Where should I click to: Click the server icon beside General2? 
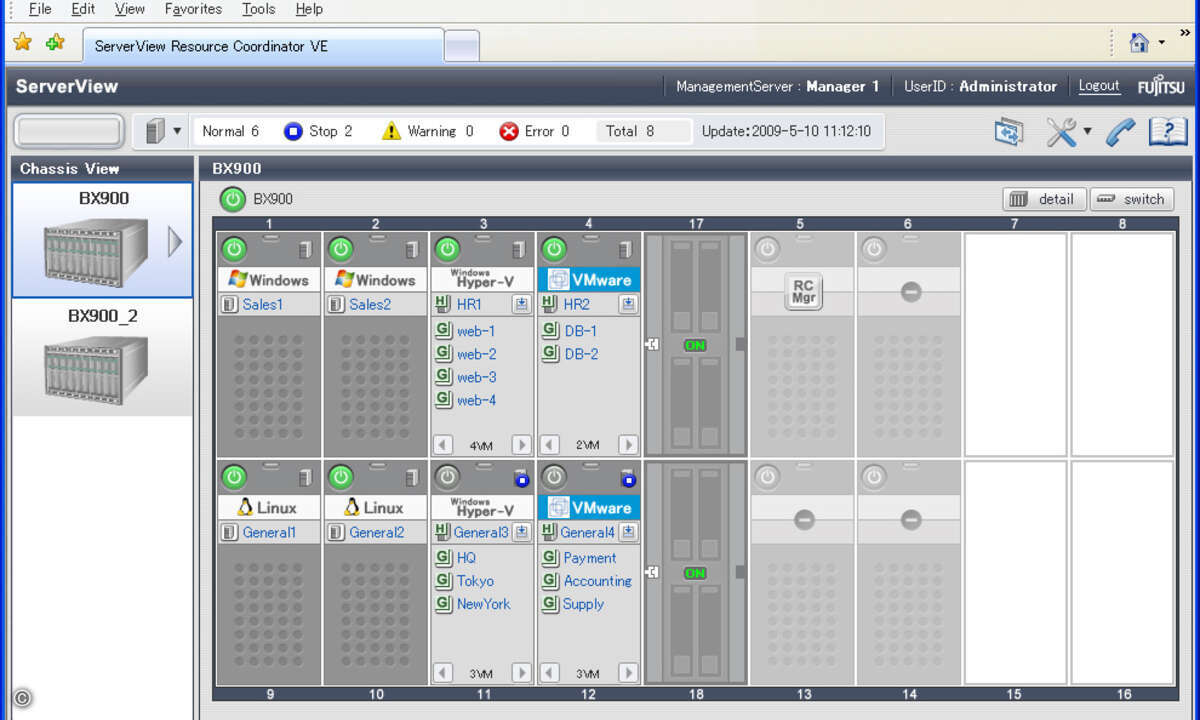(x=336, y=532)
